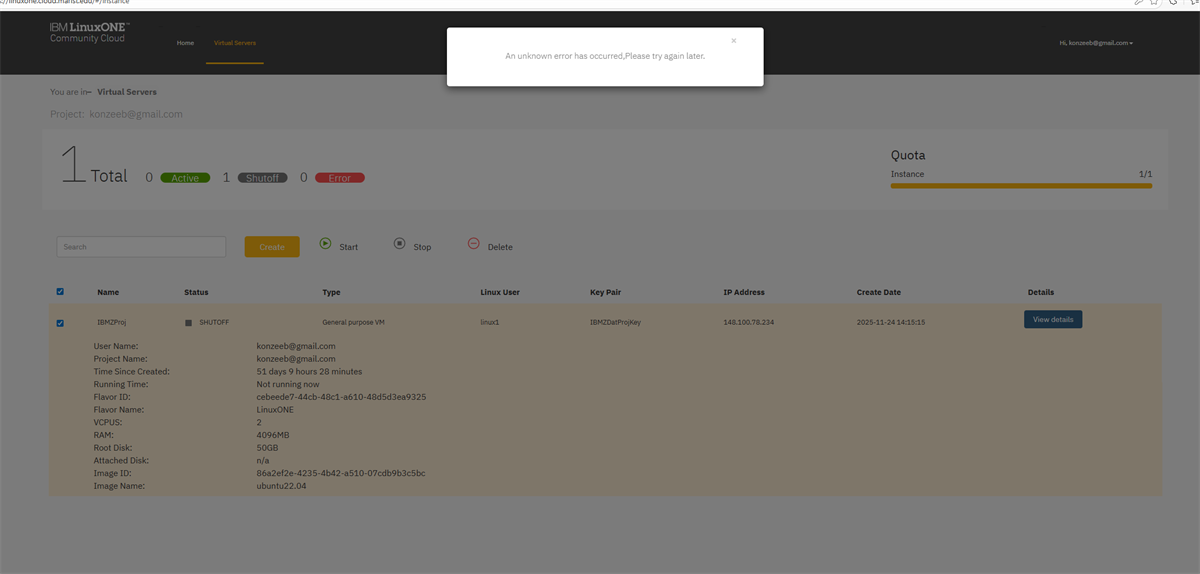Click the Key Pair column header
The width and height of the screenshot is (1200, 574).
[x=605, y=292]
